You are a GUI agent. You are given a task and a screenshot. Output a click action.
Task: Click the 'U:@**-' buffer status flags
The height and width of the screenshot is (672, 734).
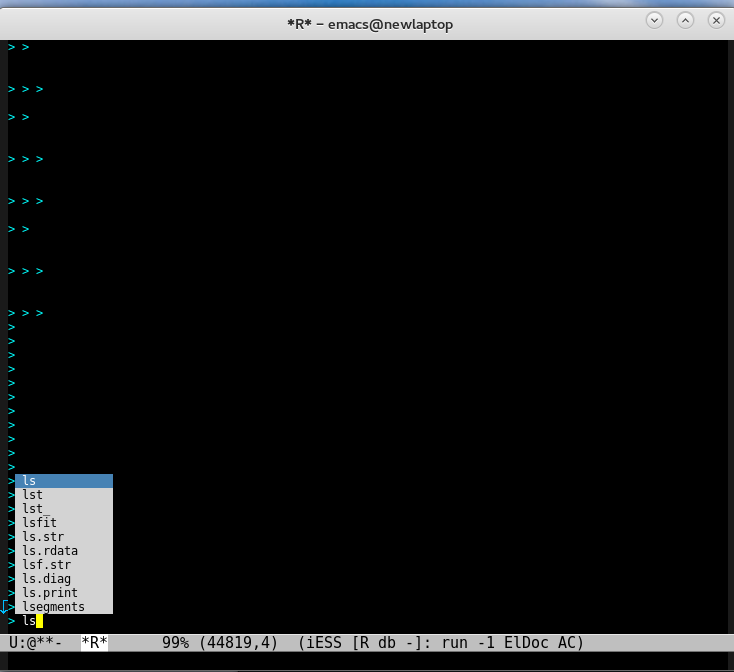[x=35, y=643]
